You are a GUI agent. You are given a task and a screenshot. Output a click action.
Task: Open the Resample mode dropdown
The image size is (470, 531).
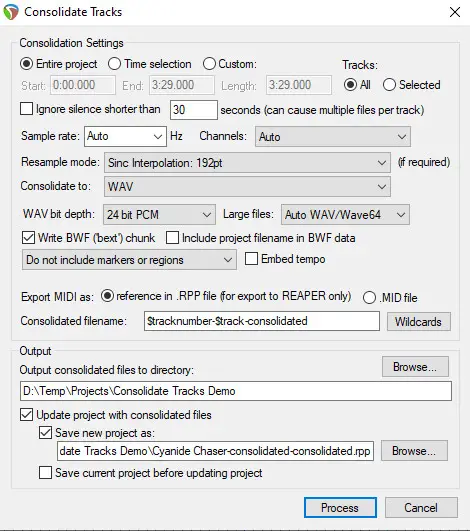pos(247,163)
